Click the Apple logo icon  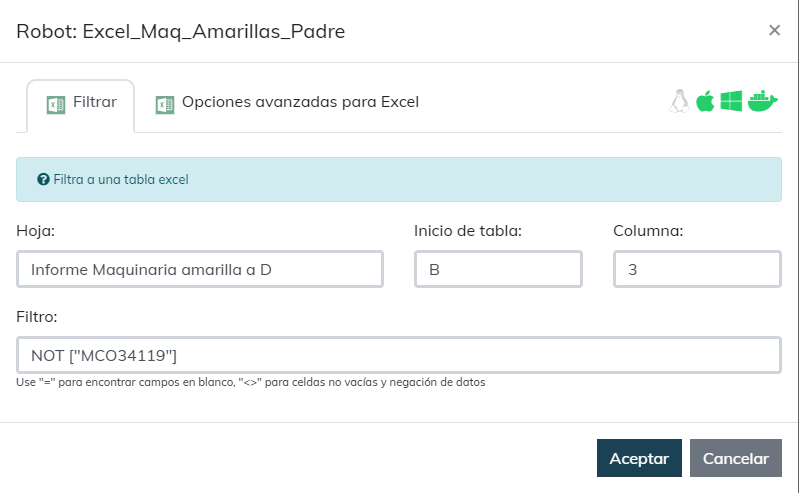pyautogui.click(x=705, y=102)
